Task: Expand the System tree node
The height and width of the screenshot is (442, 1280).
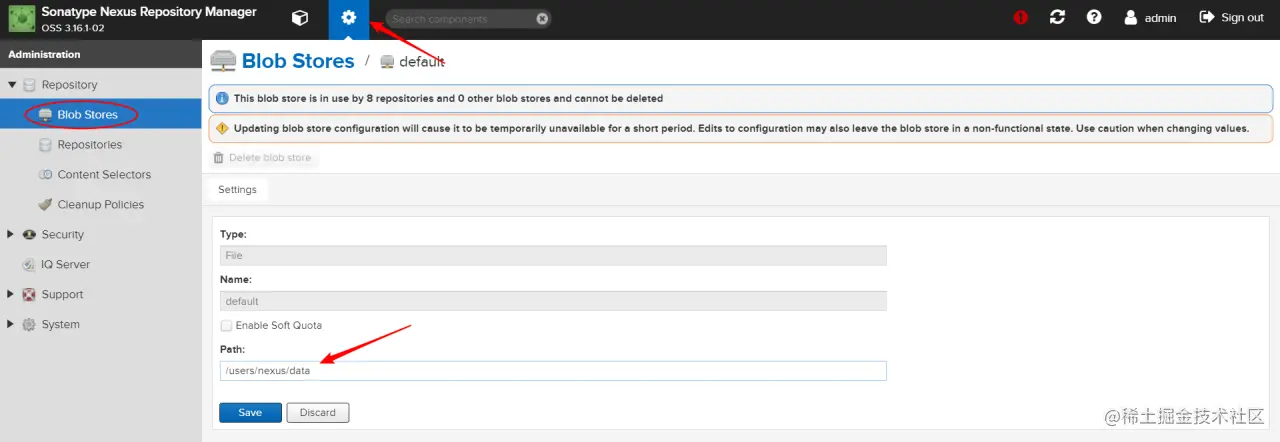Action: [x=11, y=324]
